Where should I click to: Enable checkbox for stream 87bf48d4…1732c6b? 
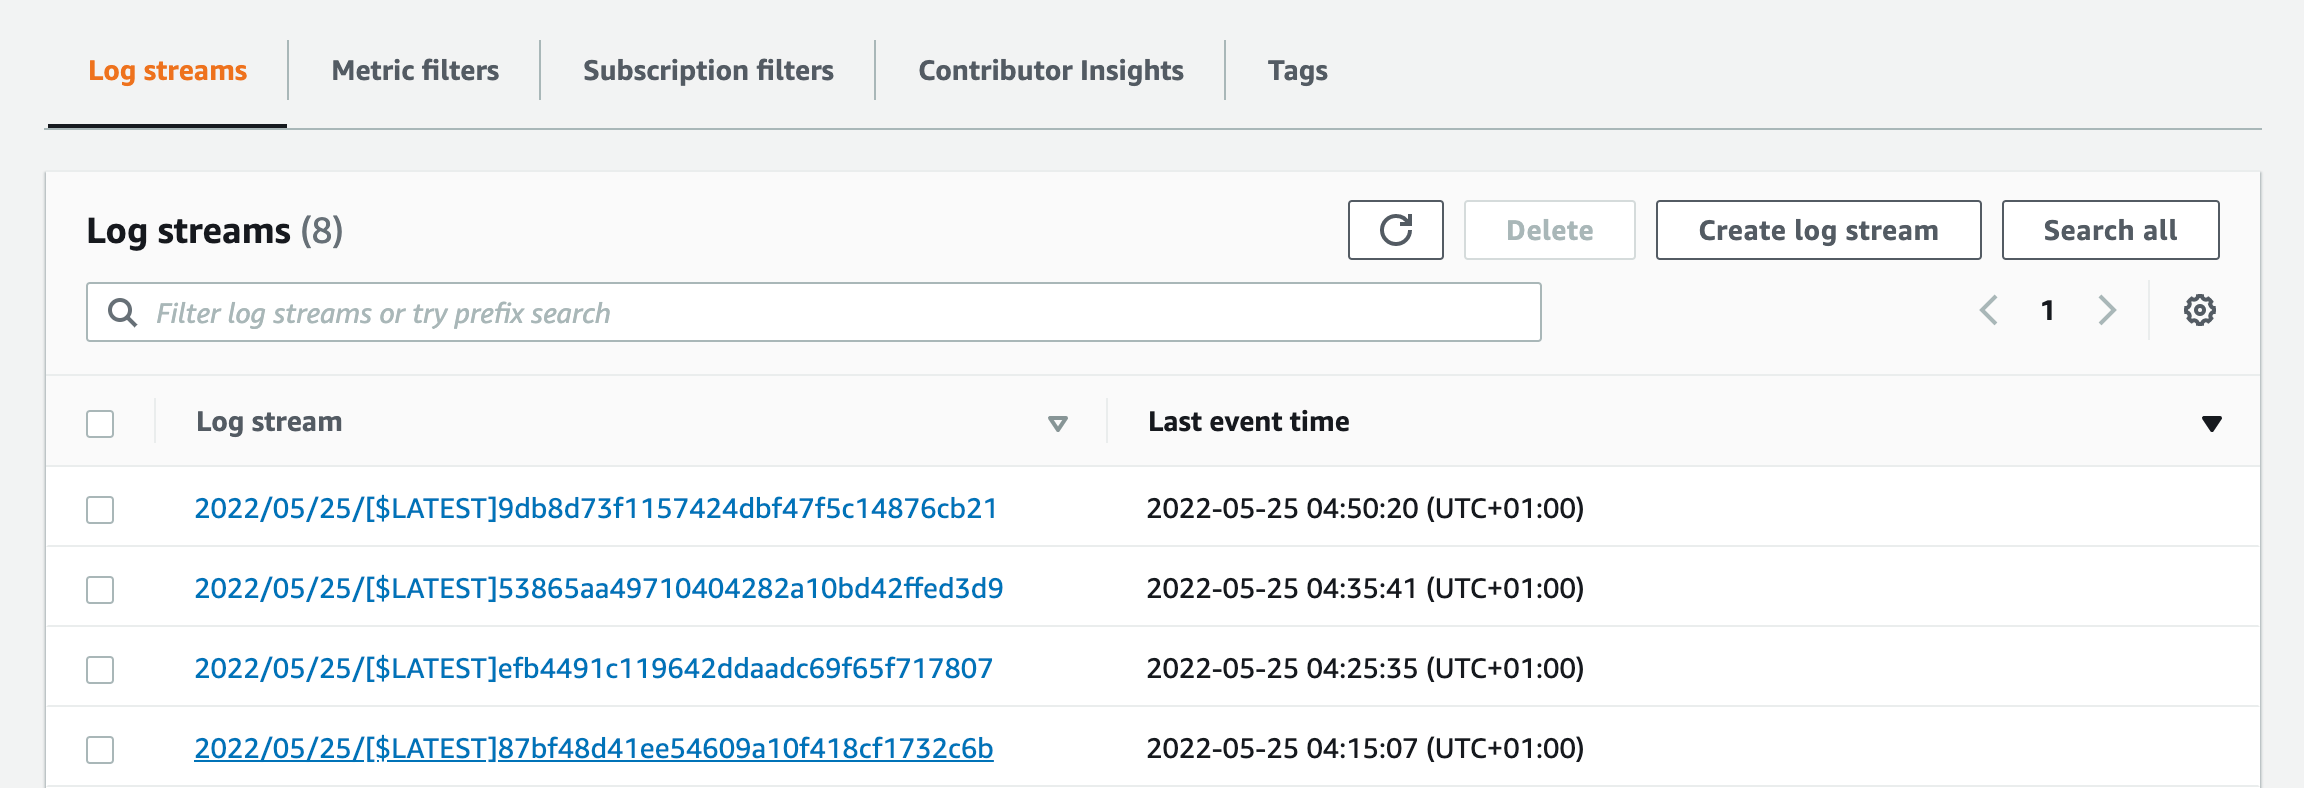tap(100, 750)
